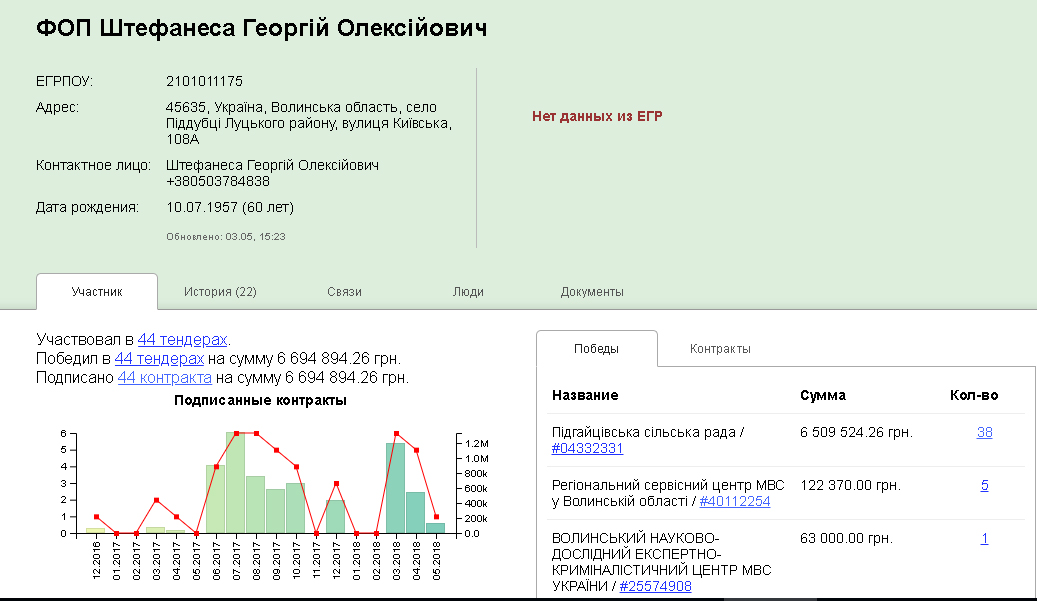Click count 38 for Підгайцівська сільська рада
1037x601 pixels.
point(984,433)
